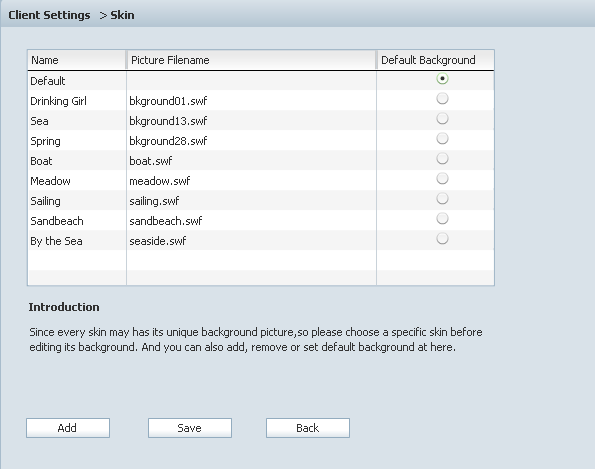Save the skin settings

point(190,428)
